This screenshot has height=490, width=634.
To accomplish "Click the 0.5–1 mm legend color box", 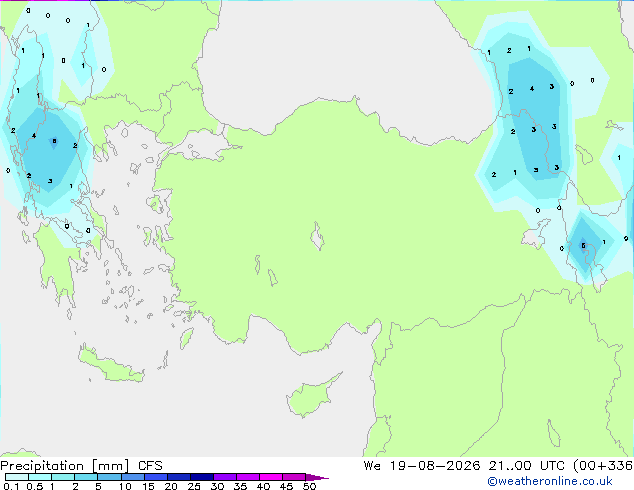I will tap(40, 477).
